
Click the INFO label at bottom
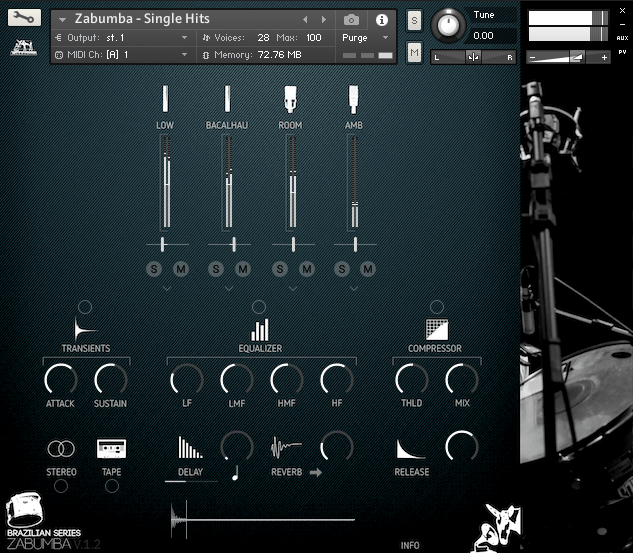410,545
